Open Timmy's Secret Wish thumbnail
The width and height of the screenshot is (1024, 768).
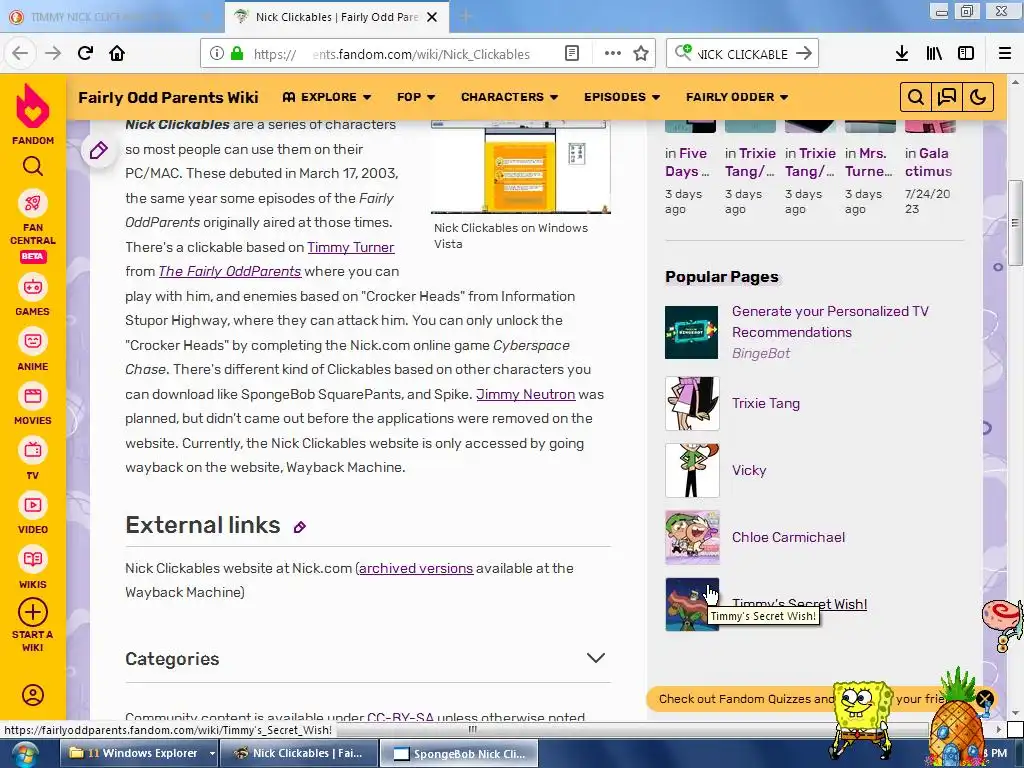(x=692, y=604)
